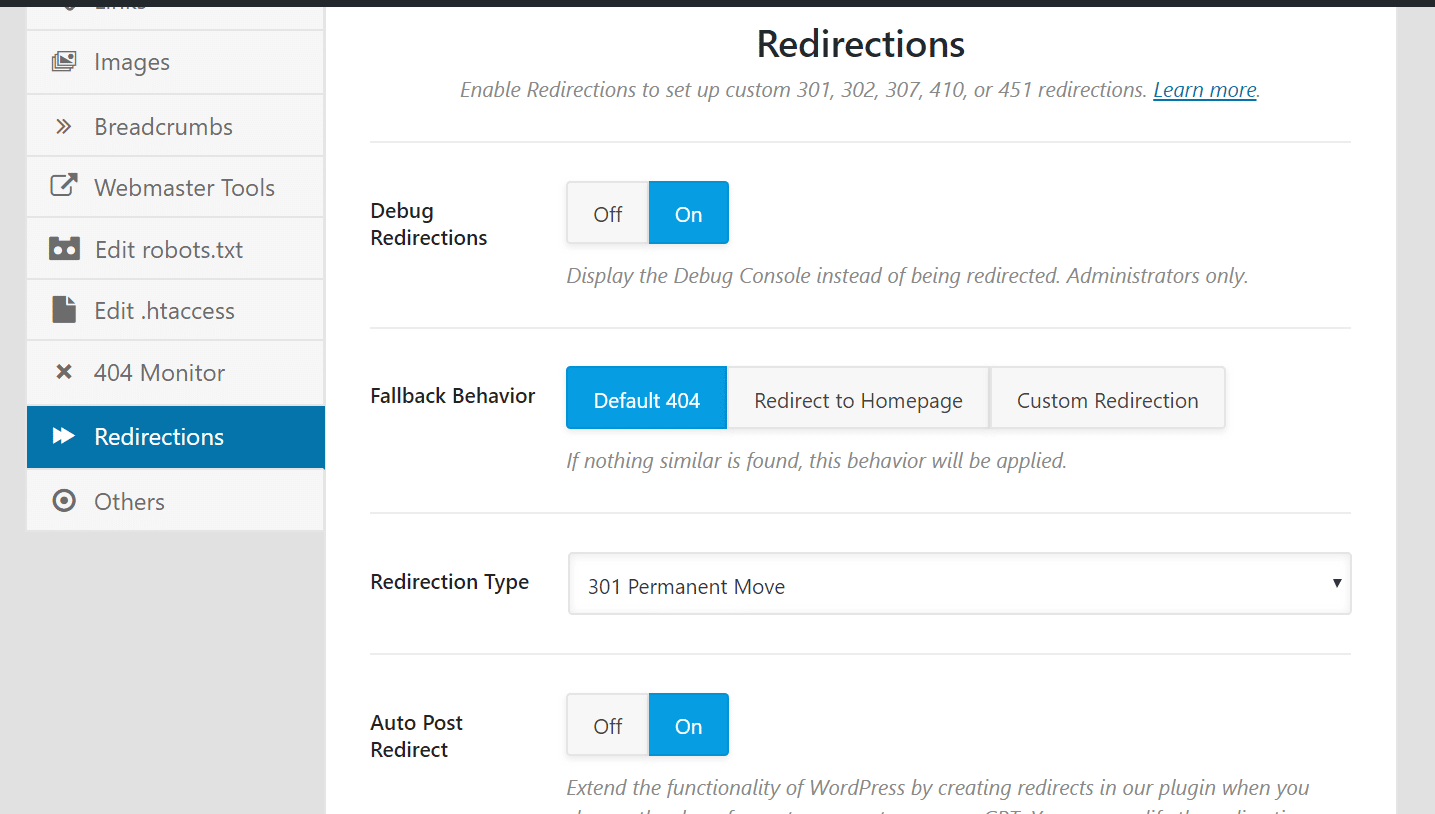Image resolution: width=1435 pixels, height=814 pixels.
Task: Choose Custom Redirection fallback behavior
Action: (1107, 399)
